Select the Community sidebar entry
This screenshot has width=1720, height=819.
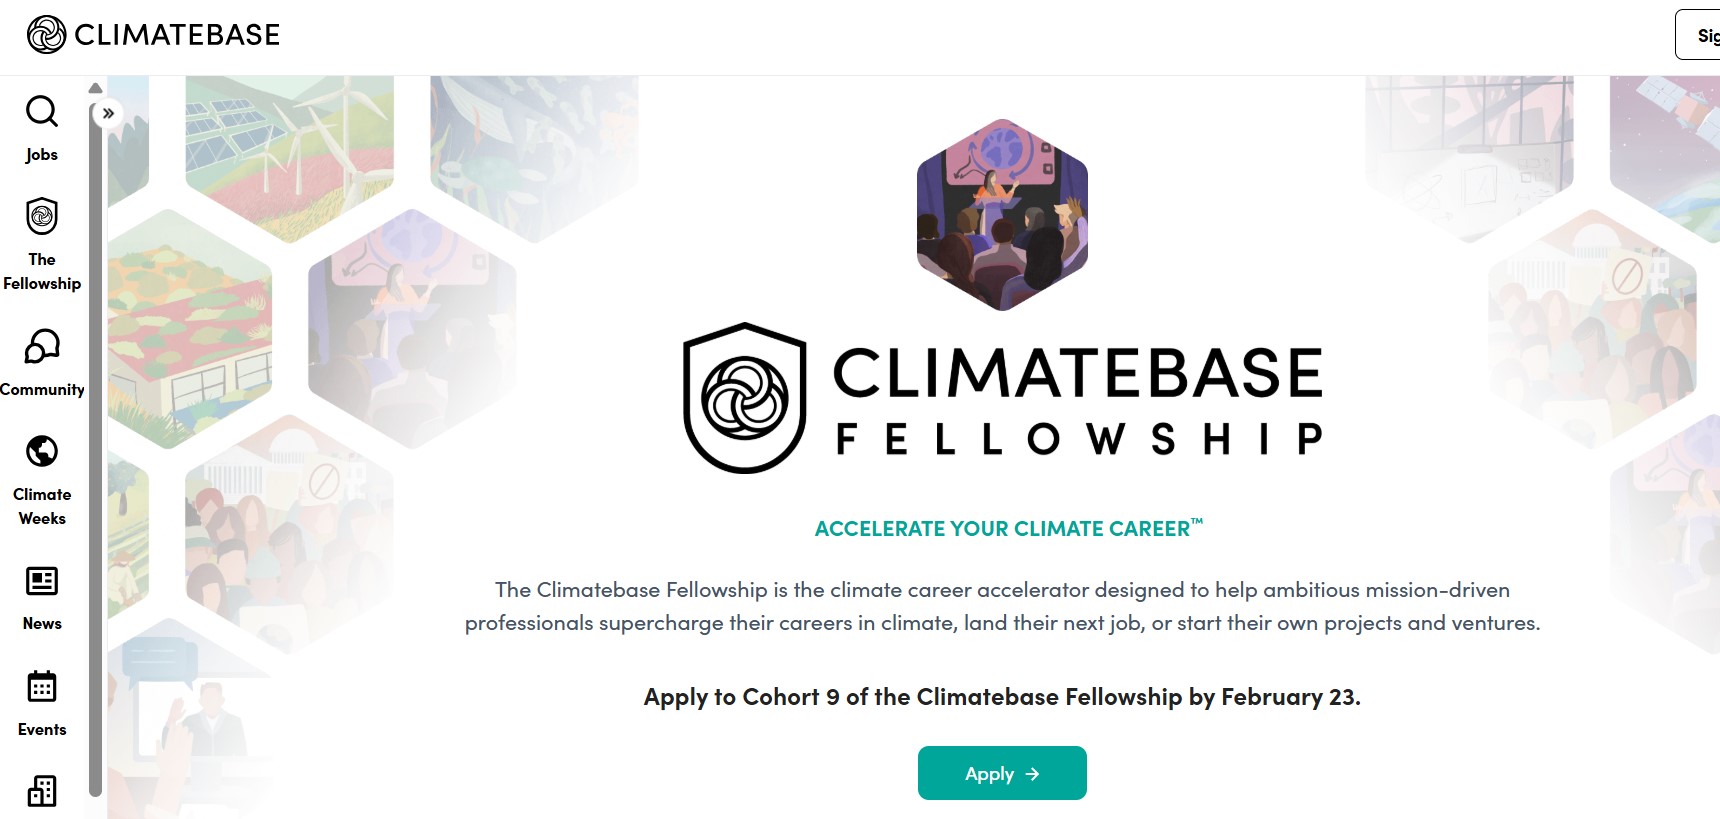[41, 365]
